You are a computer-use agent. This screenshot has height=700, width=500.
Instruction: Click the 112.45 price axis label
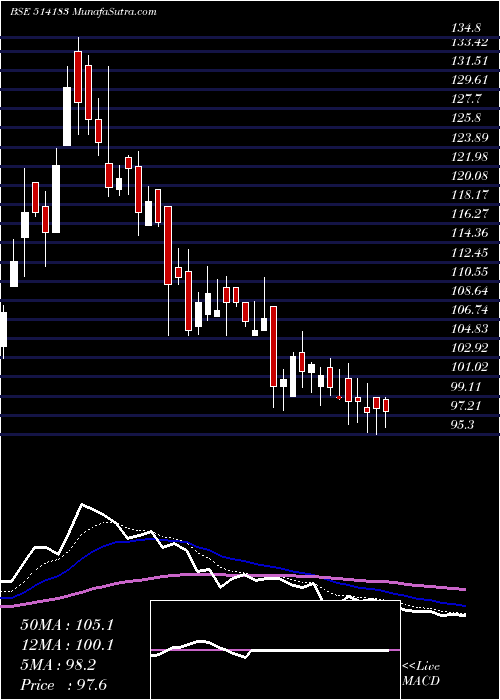coord(471,252)
